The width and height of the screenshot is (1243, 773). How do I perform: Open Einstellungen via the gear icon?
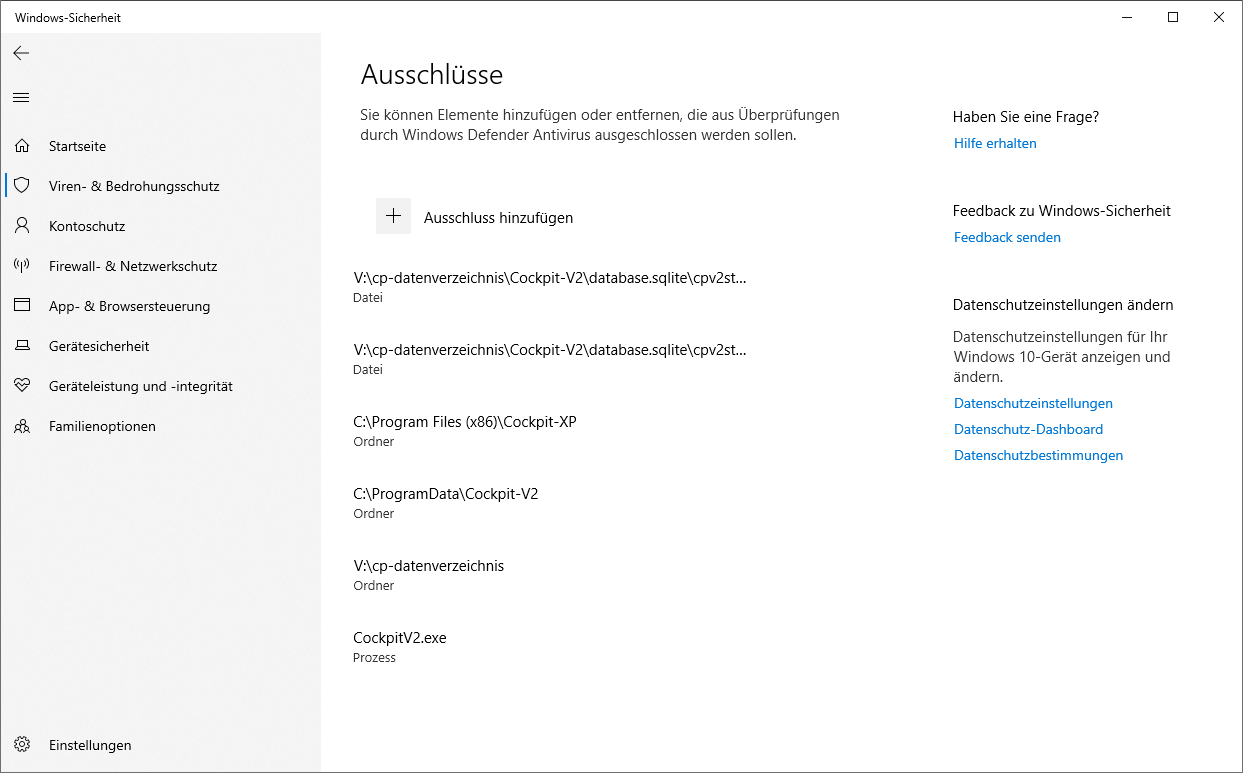point(22,745)
